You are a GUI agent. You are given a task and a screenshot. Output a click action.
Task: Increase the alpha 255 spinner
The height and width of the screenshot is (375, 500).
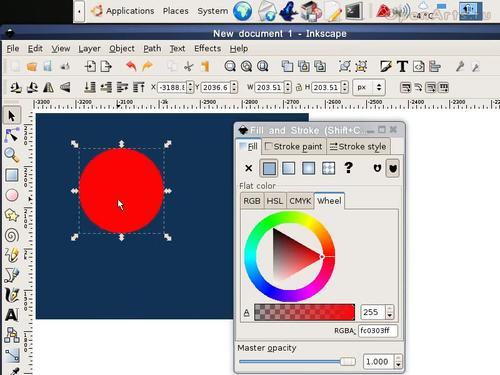(x=390, y=309)
